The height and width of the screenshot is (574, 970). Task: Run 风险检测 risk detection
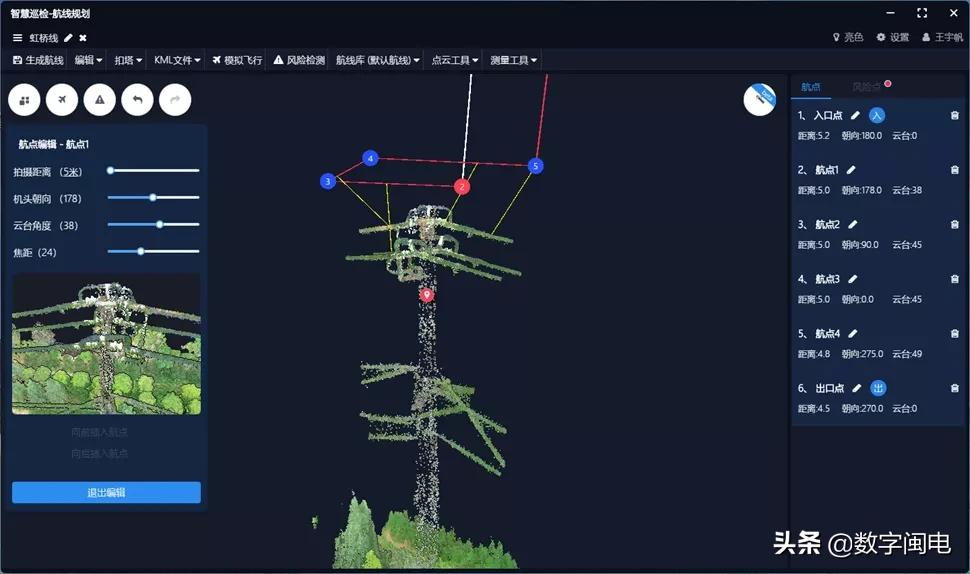[299, 60]
